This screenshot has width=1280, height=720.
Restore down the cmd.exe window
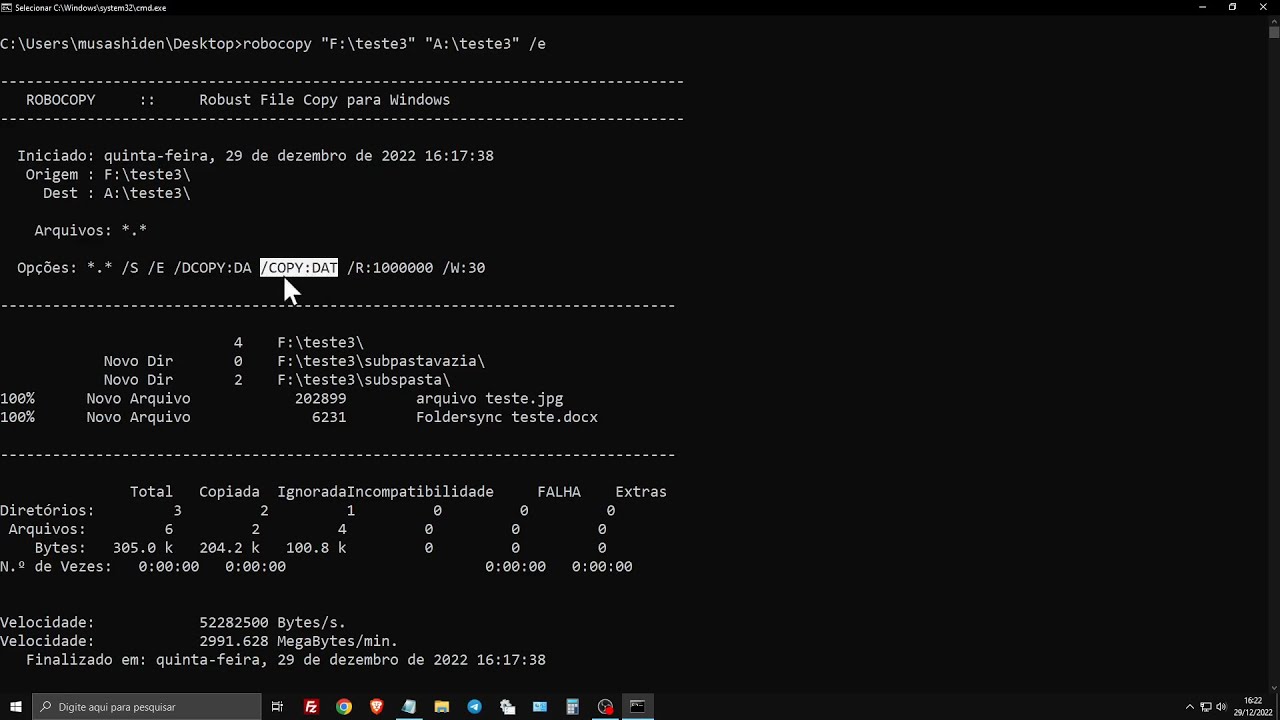coord(1232,7)
